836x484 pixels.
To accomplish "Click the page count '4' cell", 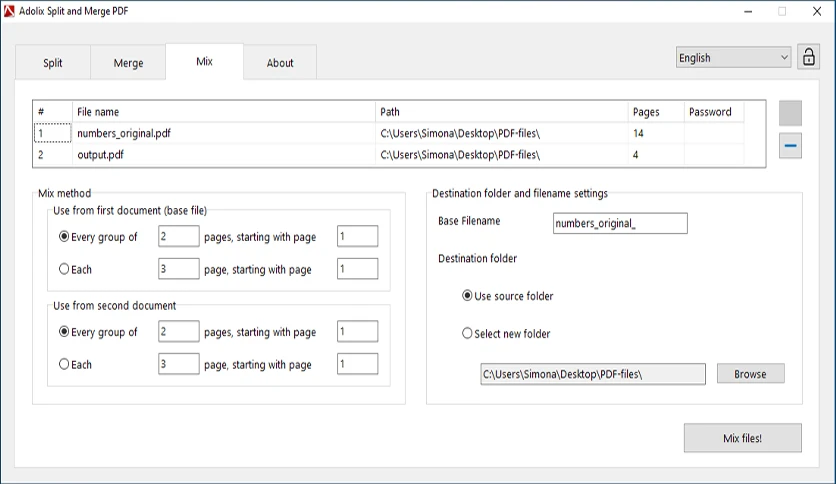I will click(x=656, y=155).
